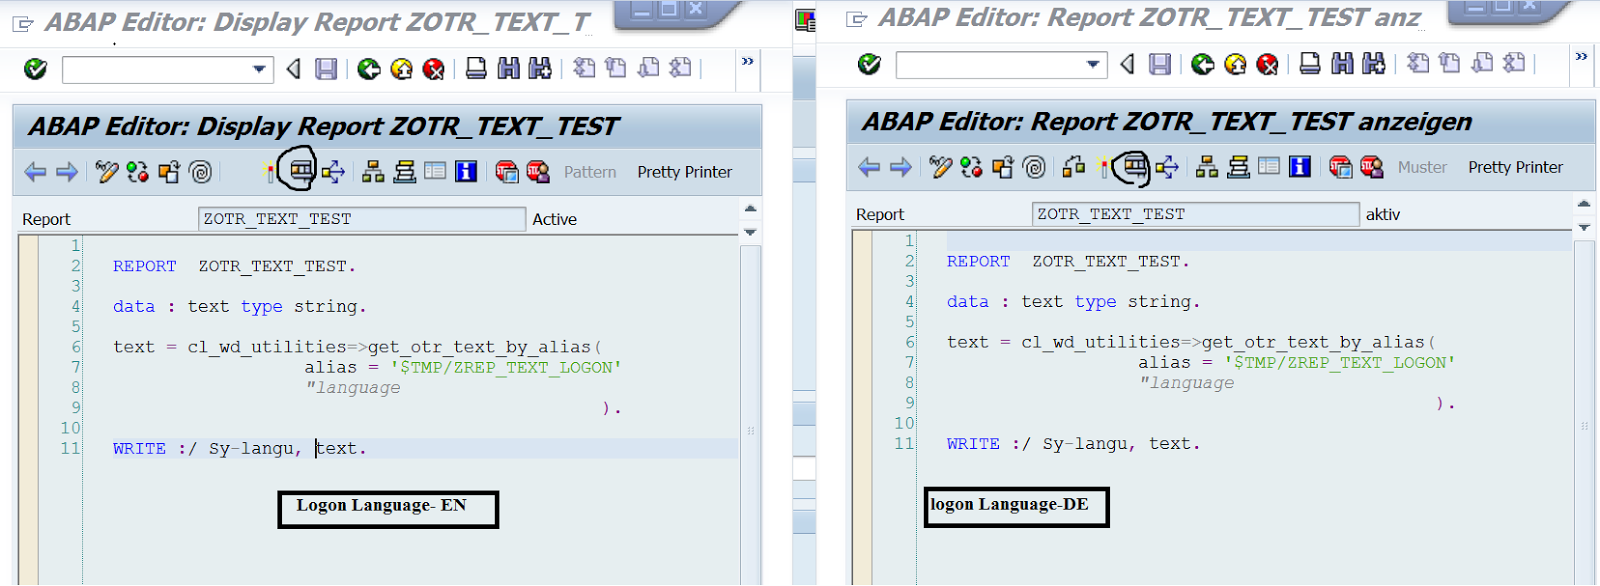Click the circled test icon in German window
1600x586 pixels.
pyautogui.click(x=1133, y=166)
